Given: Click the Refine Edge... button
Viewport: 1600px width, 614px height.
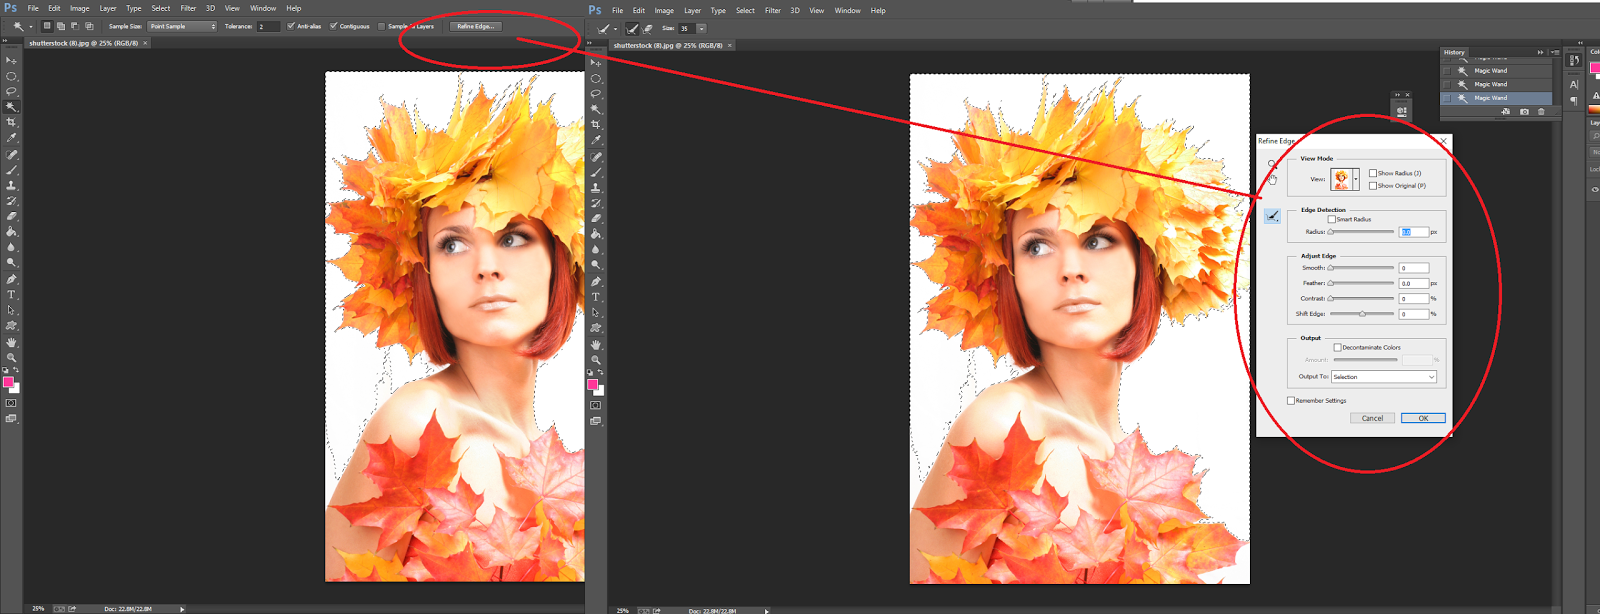Looking at the screenshot, I should [475, 26].
